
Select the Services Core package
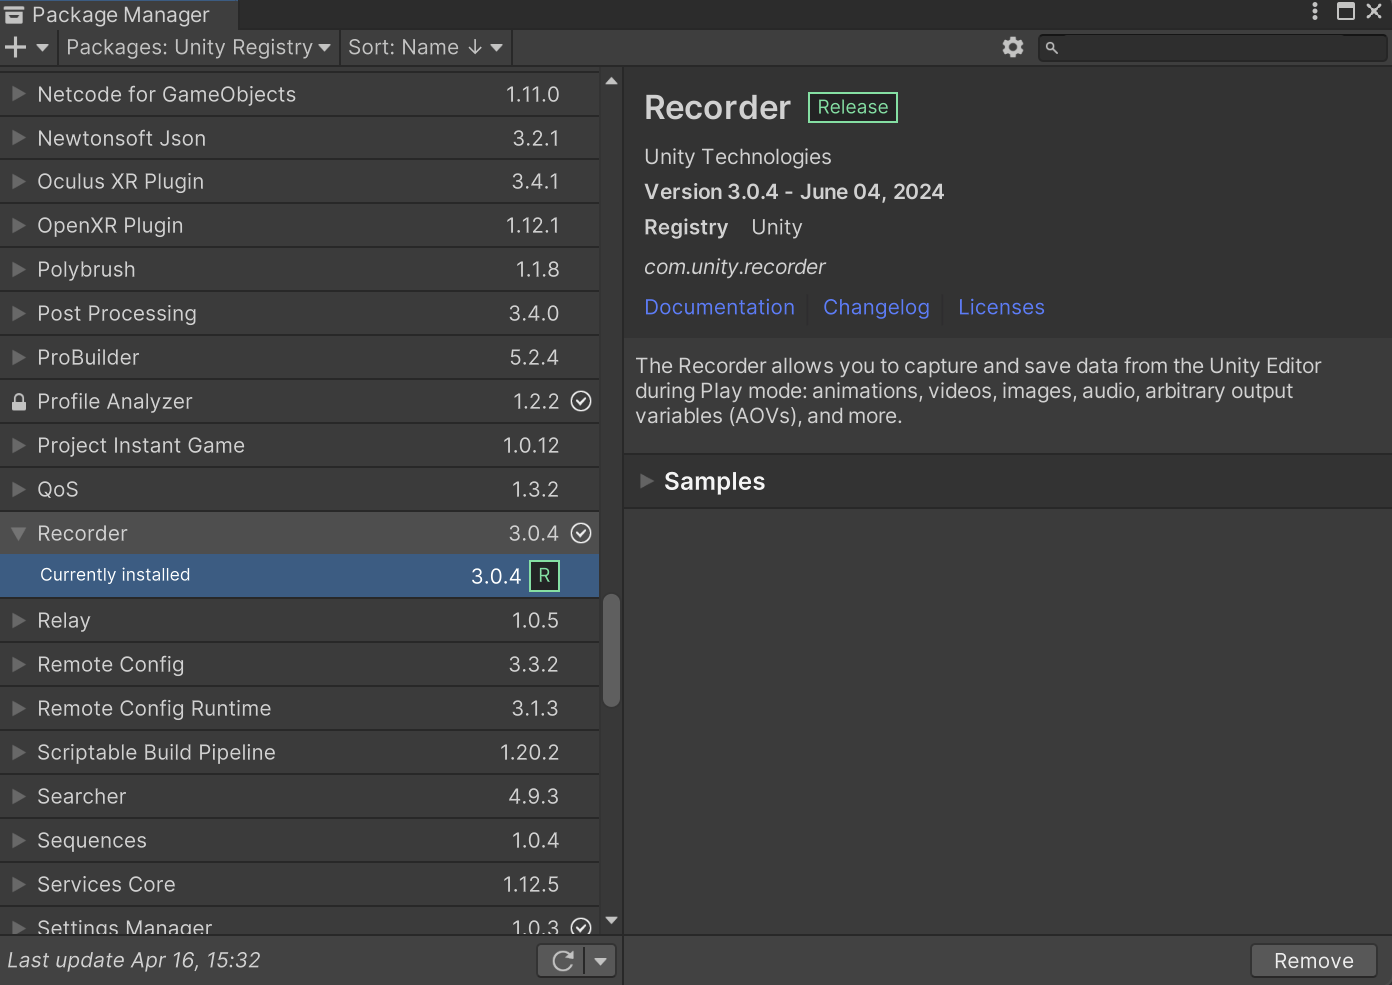point(299,884)
